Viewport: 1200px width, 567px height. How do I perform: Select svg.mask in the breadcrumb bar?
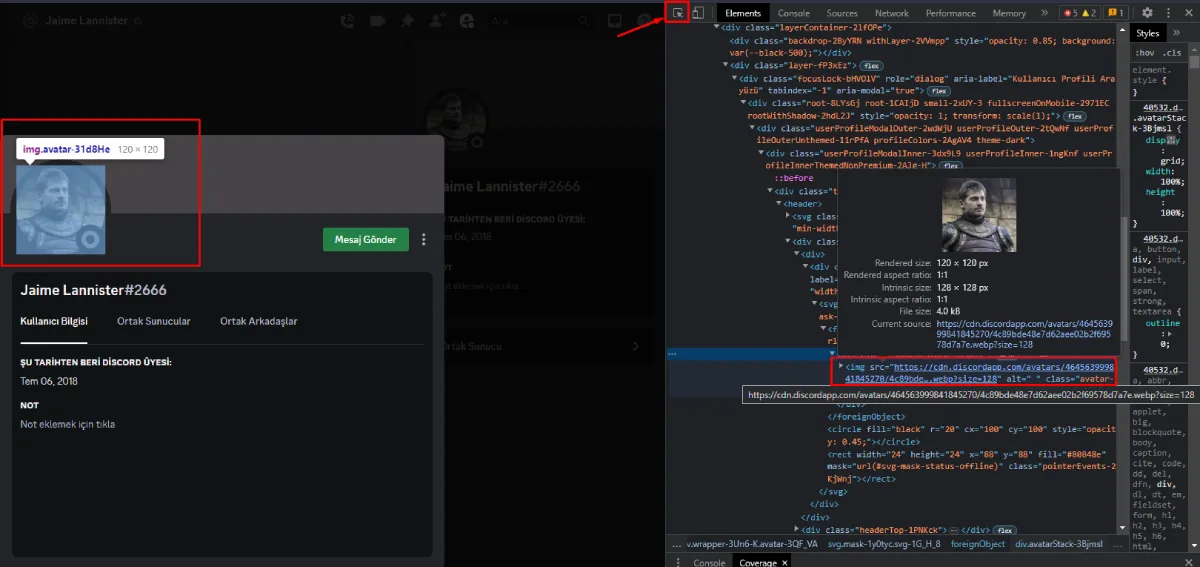tap(883, 544)
